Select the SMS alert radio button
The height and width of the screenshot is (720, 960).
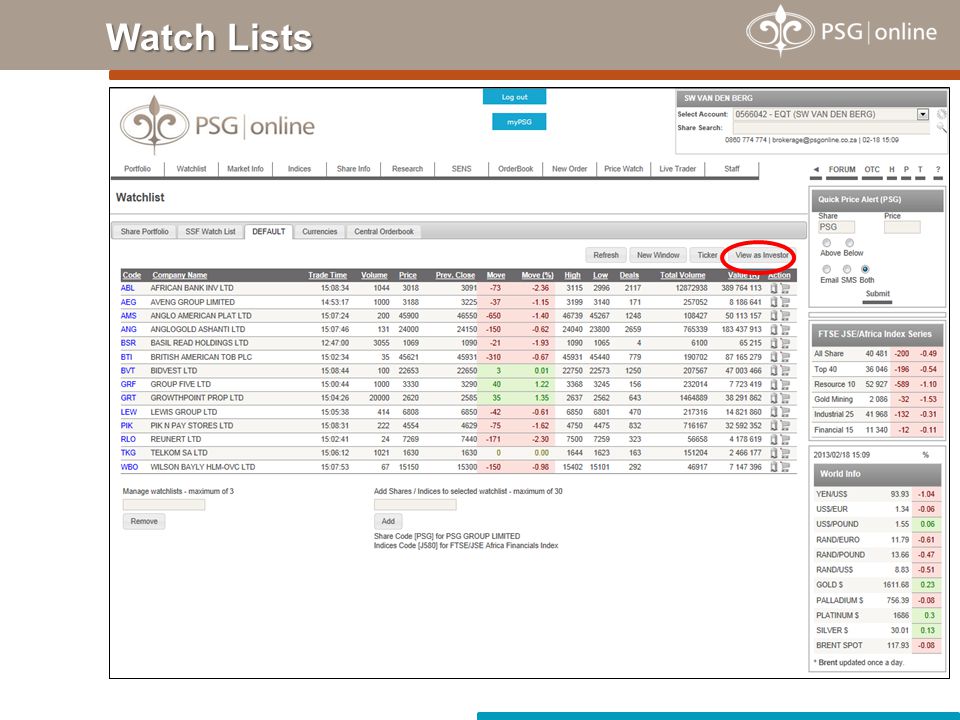tap(847, 269)
